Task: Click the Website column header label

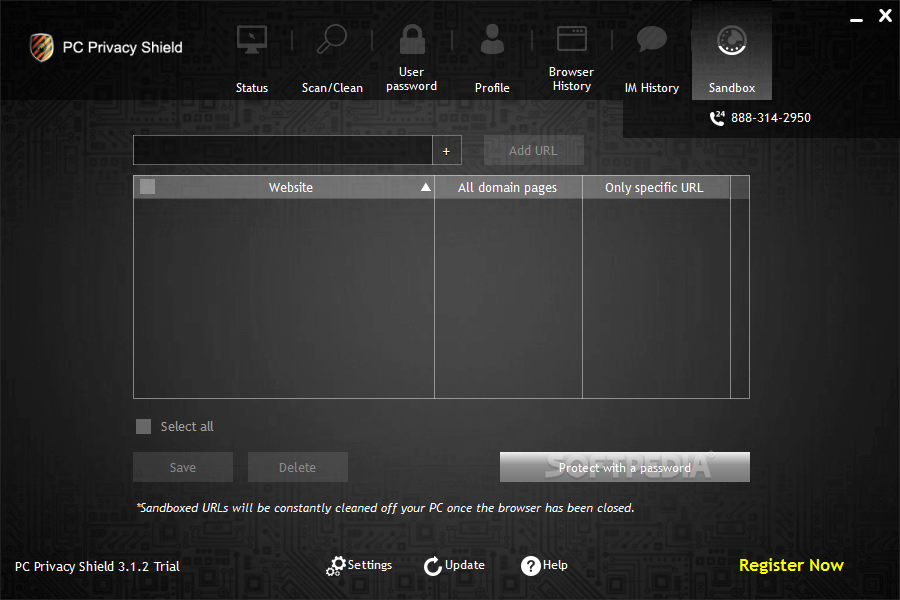Action: point(291,187)
